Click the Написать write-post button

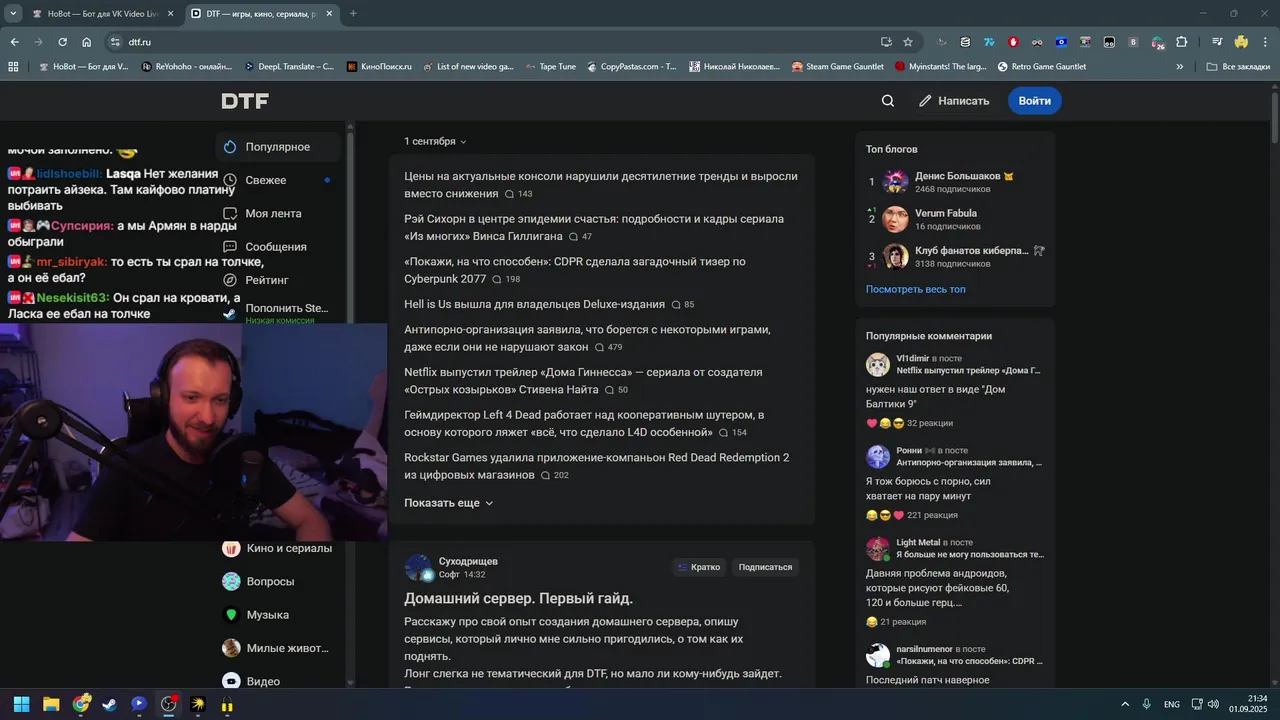click(954, 101)
